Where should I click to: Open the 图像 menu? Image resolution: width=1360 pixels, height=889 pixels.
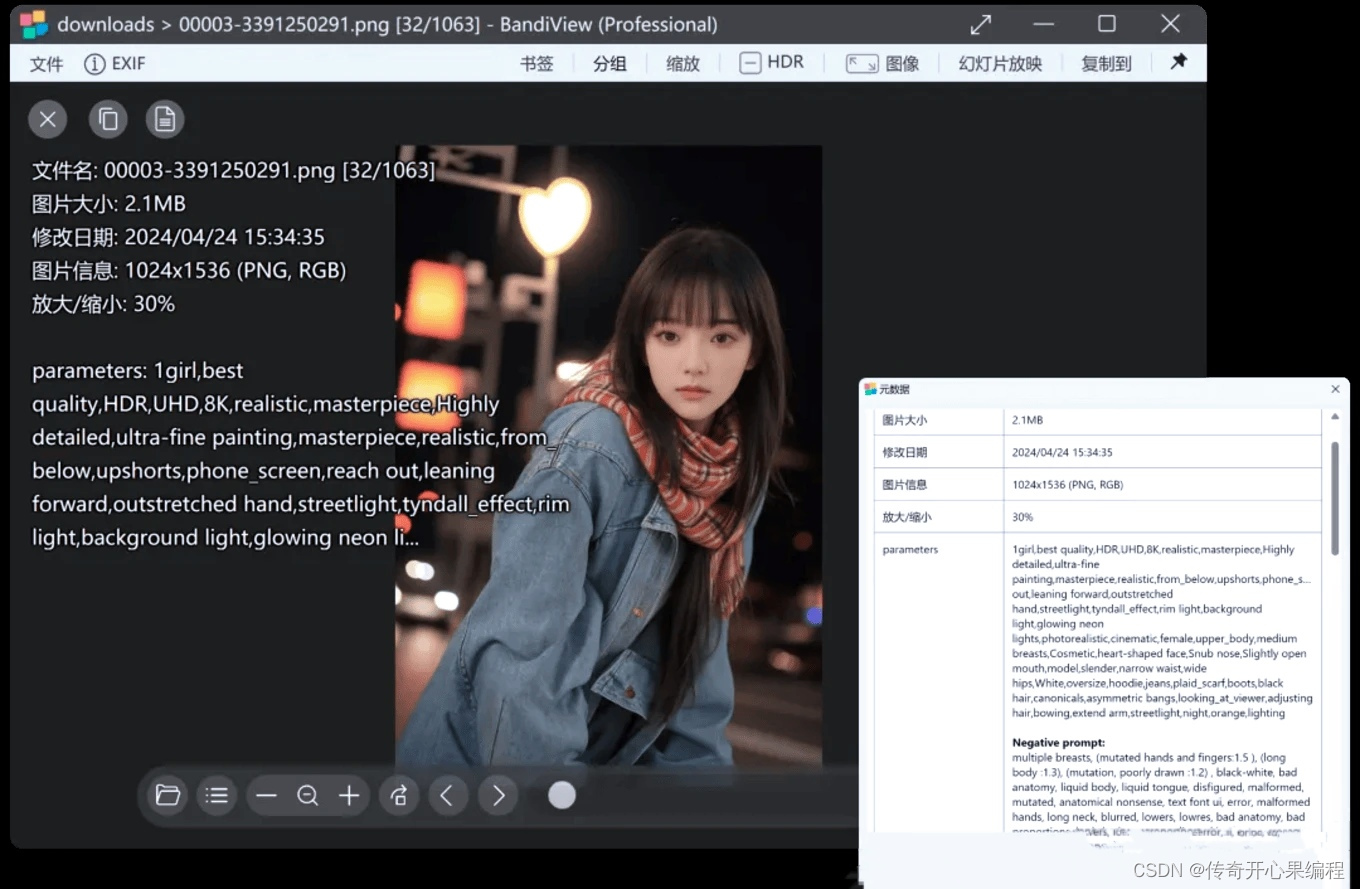(883, 64)
